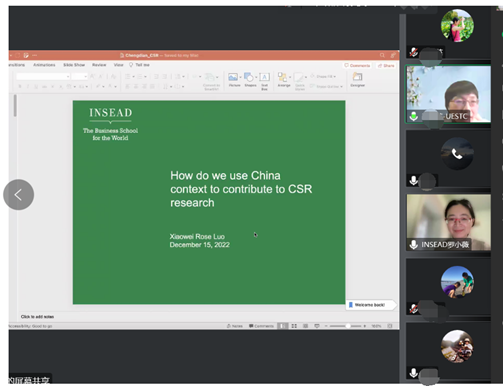This screenshot has height=386, width=503.
Task: Expand Convert to SmartArt dropdown arrow
Action: click(217, 77)
